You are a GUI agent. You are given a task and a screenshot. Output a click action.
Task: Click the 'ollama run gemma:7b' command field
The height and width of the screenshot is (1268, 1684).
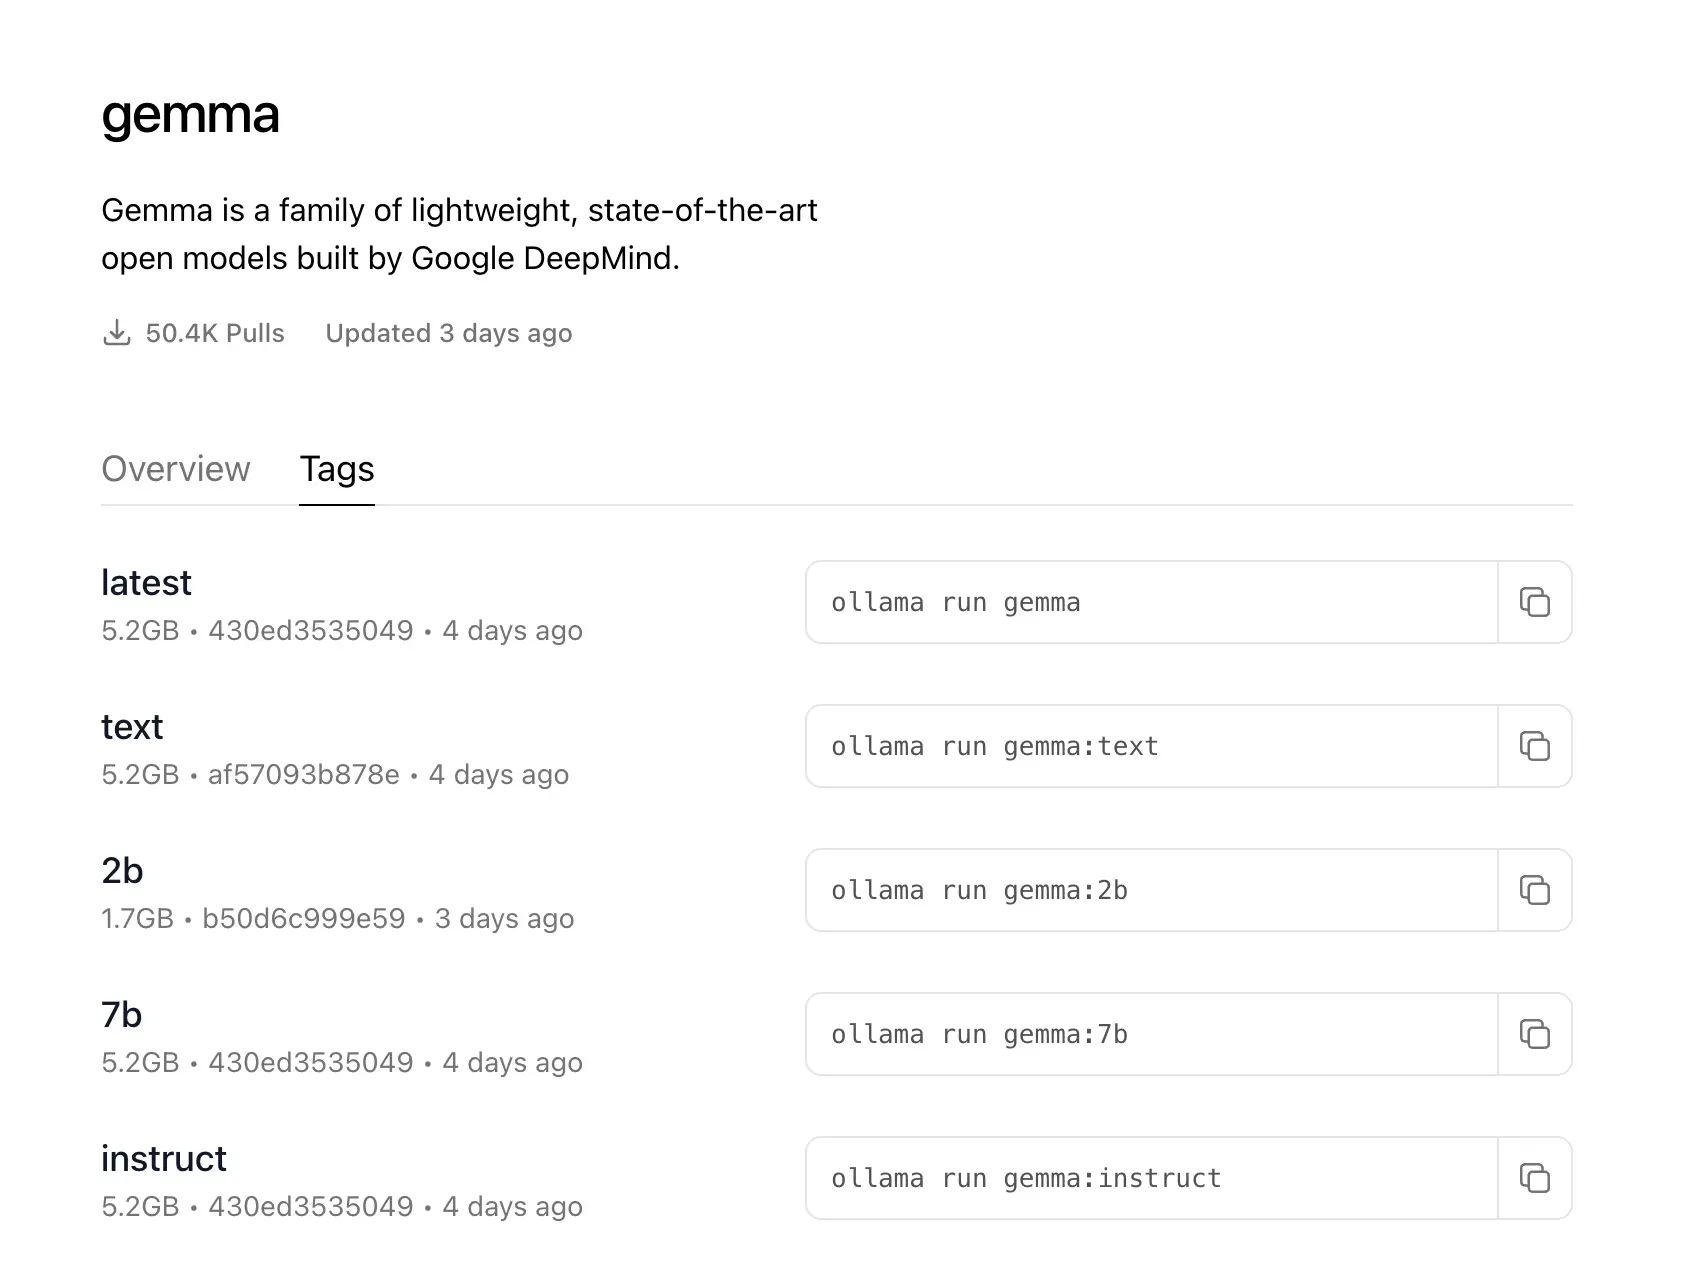tap(1150, 1034)
